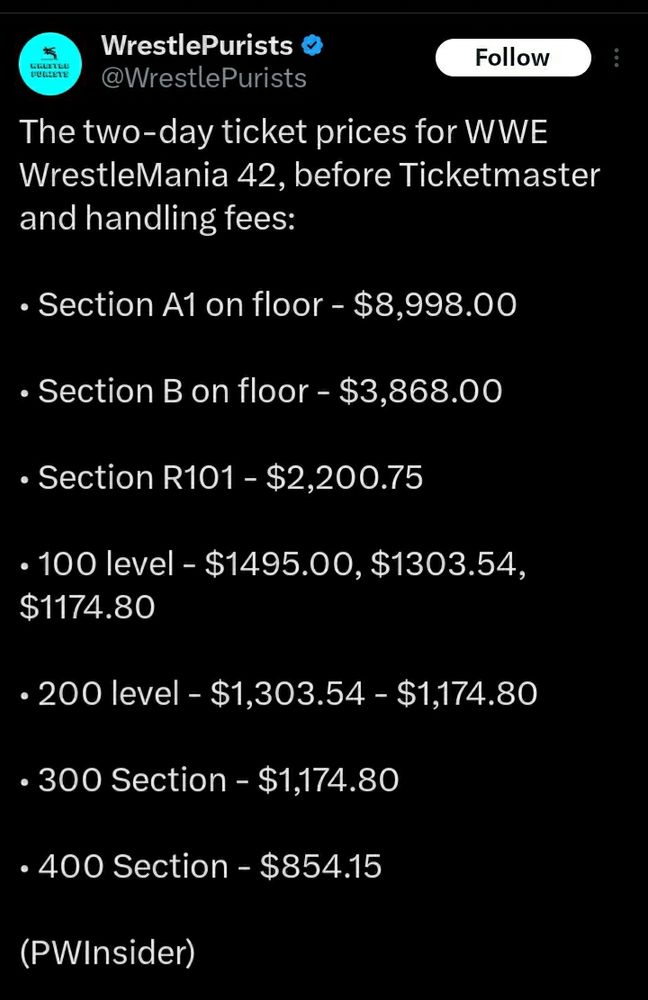Click the WrestleMania 42 text

point(152,175)
